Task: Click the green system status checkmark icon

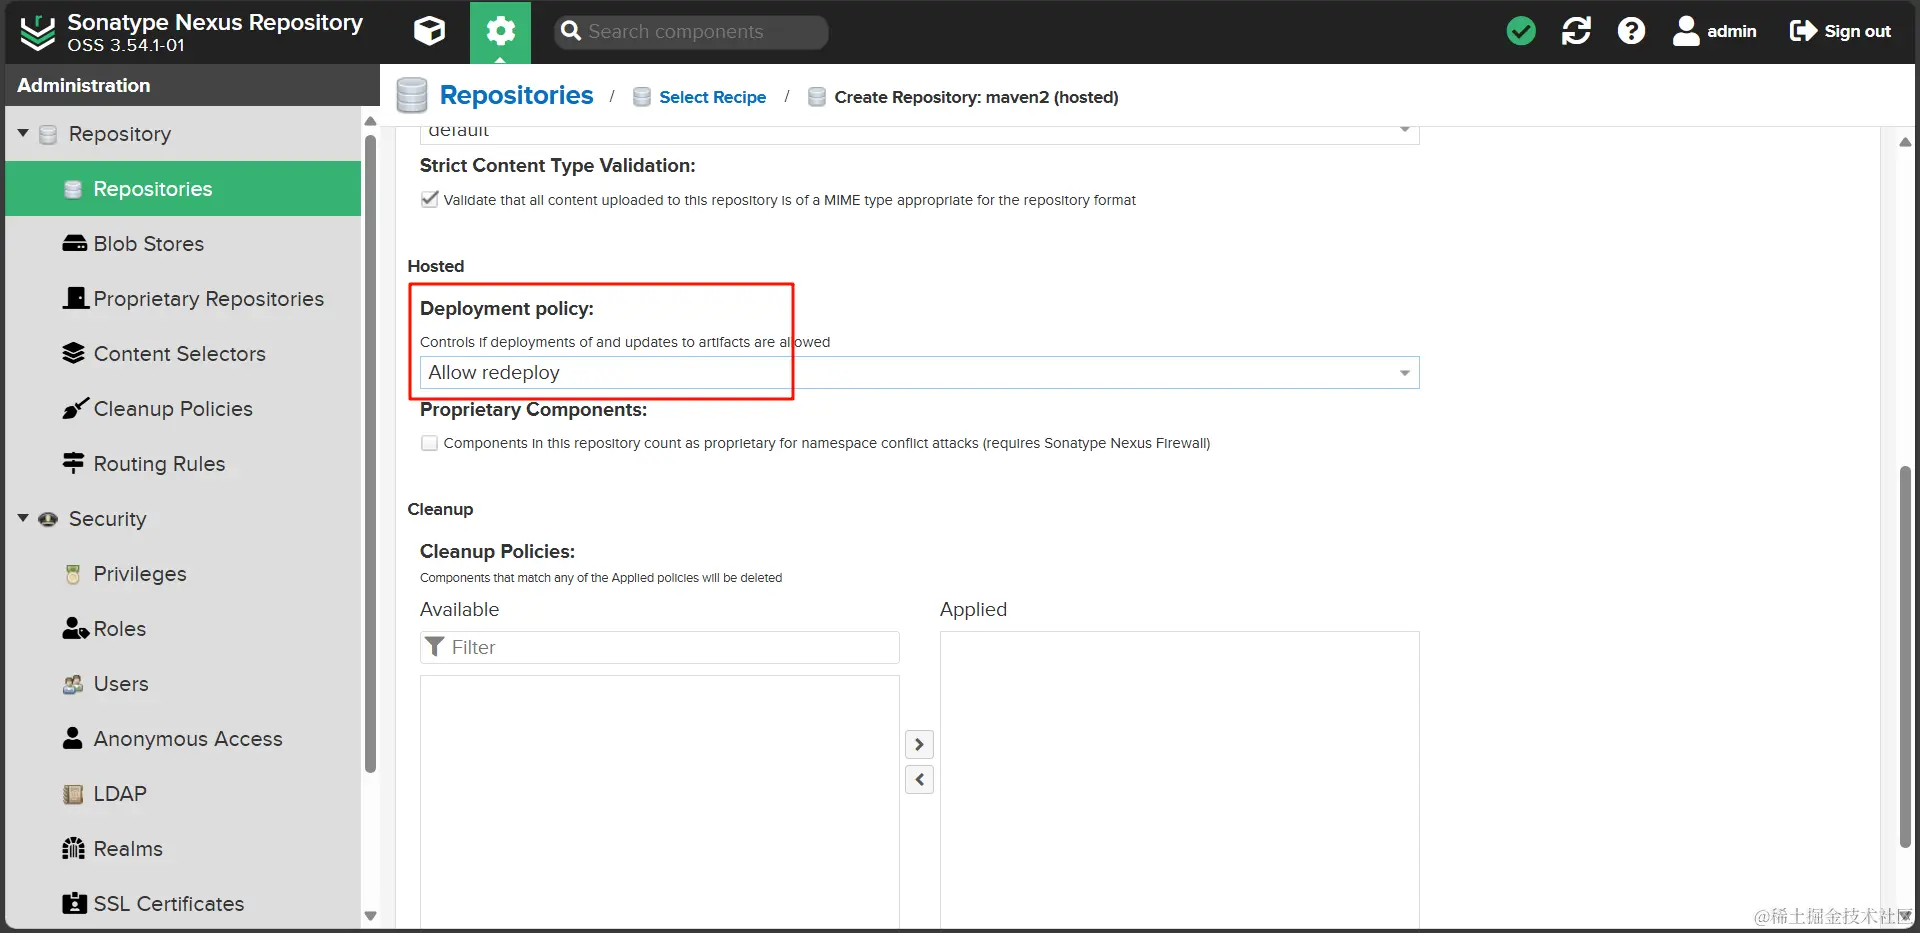Action: click(1521, 31)
